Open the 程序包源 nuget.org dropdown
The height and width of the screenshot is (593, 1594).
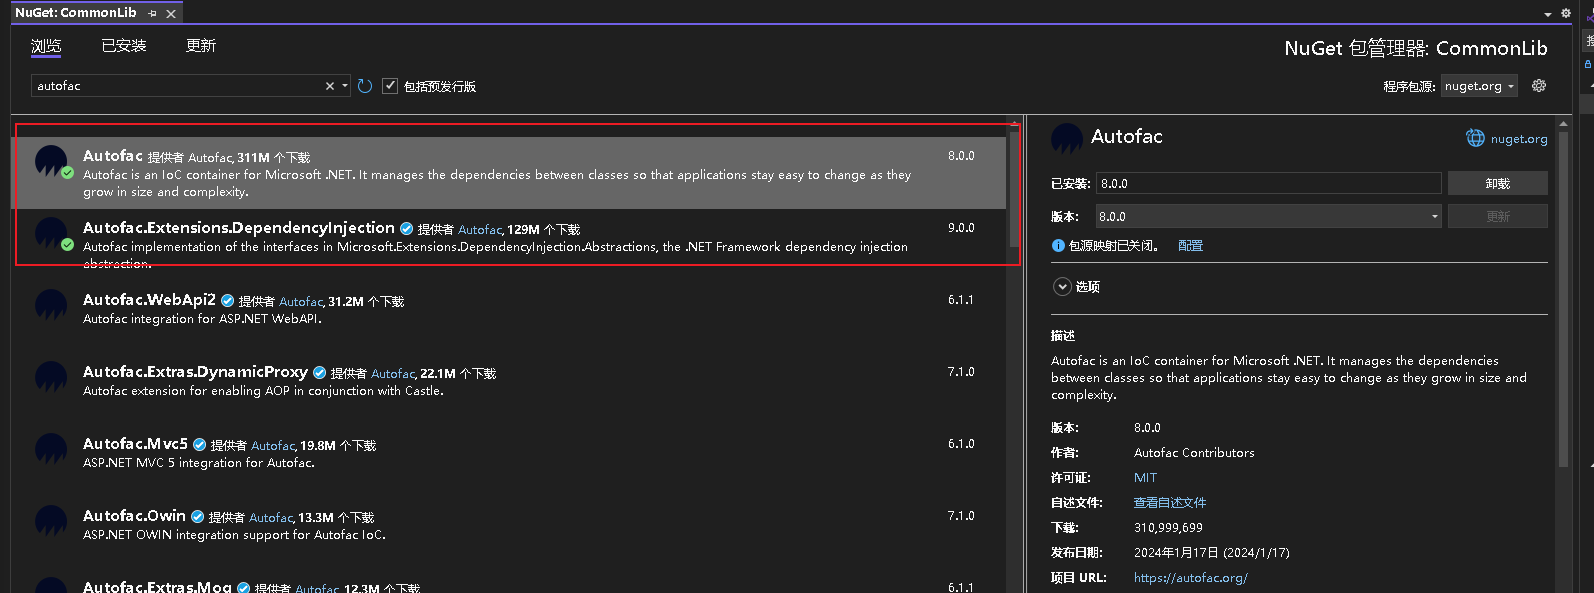coord(1479,86)
